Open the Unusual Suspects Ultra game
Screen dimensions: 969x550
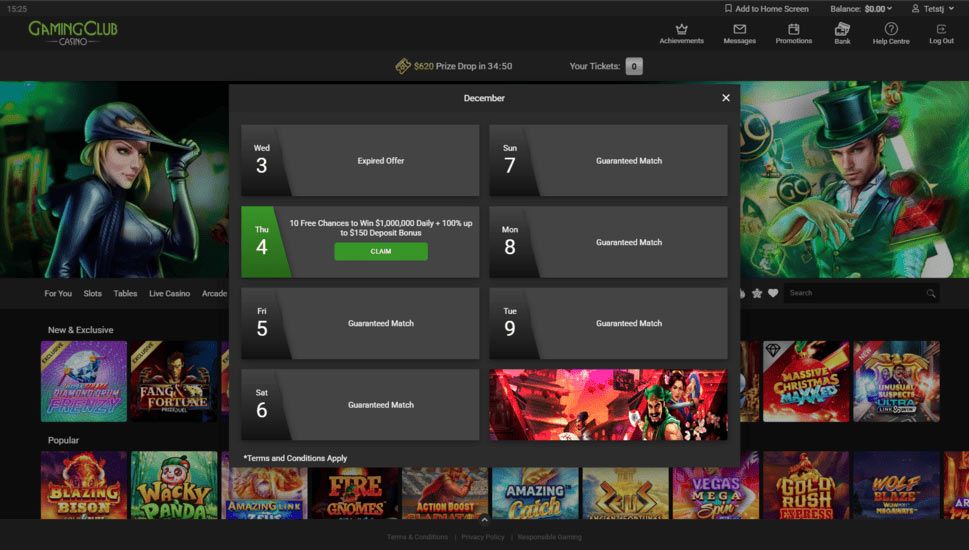point(896,381)
